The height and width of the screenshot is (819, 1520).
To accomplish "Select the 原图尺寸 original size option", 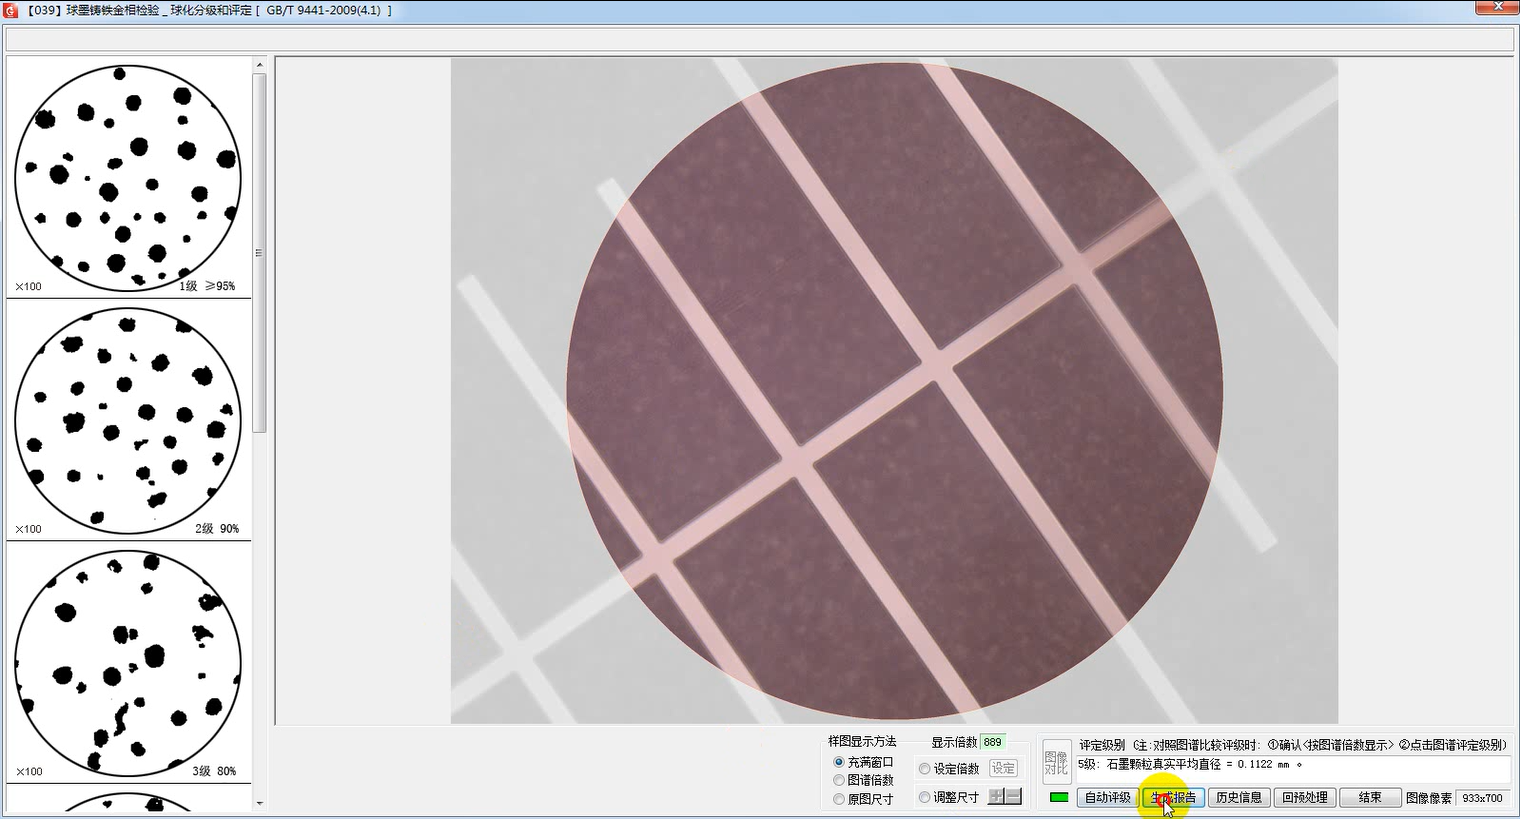I will pyautogui.click(x=839, y=799).
